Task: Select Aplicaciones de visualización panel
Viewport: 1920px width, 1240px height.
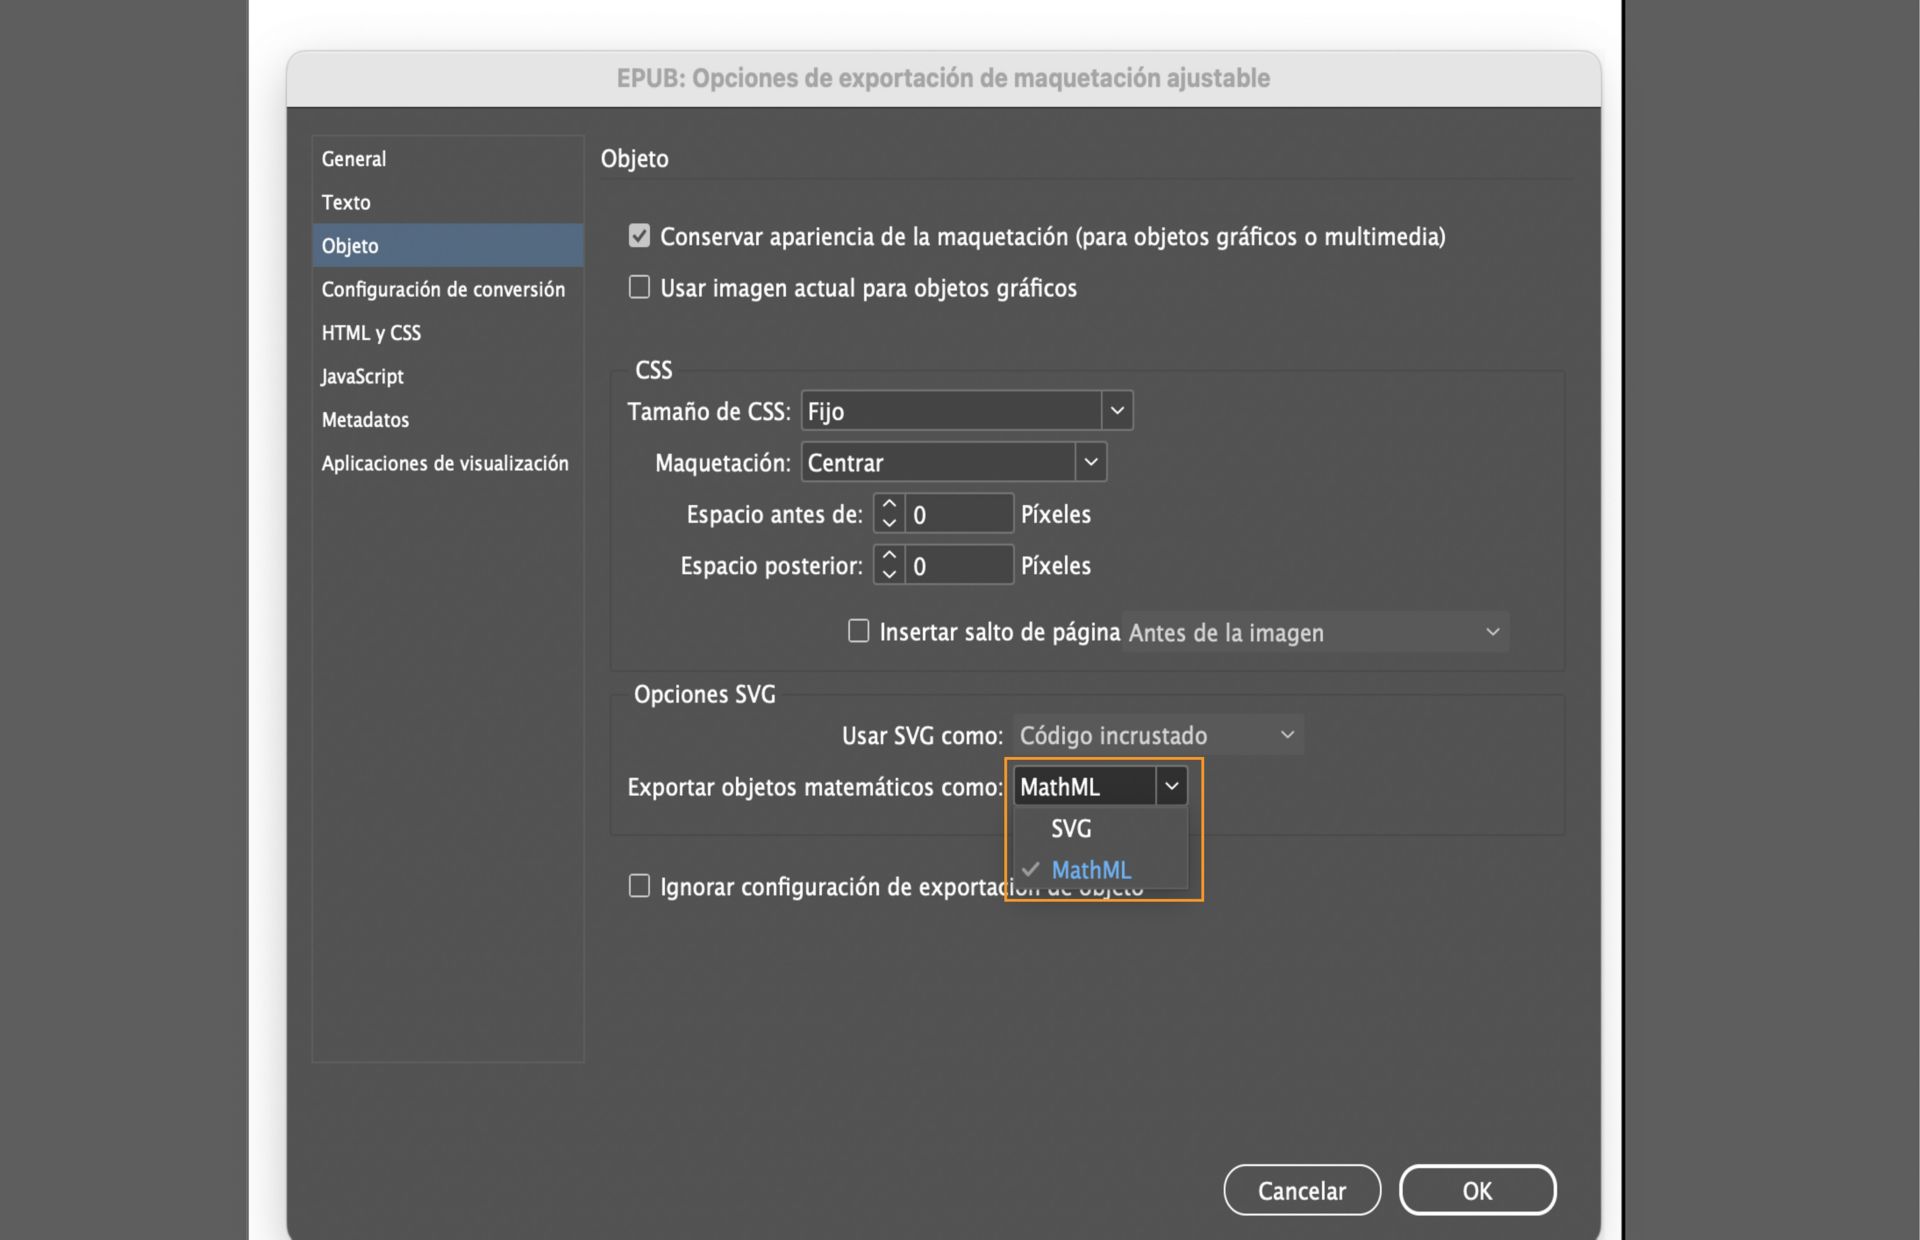Action: (x=445, y=463)
